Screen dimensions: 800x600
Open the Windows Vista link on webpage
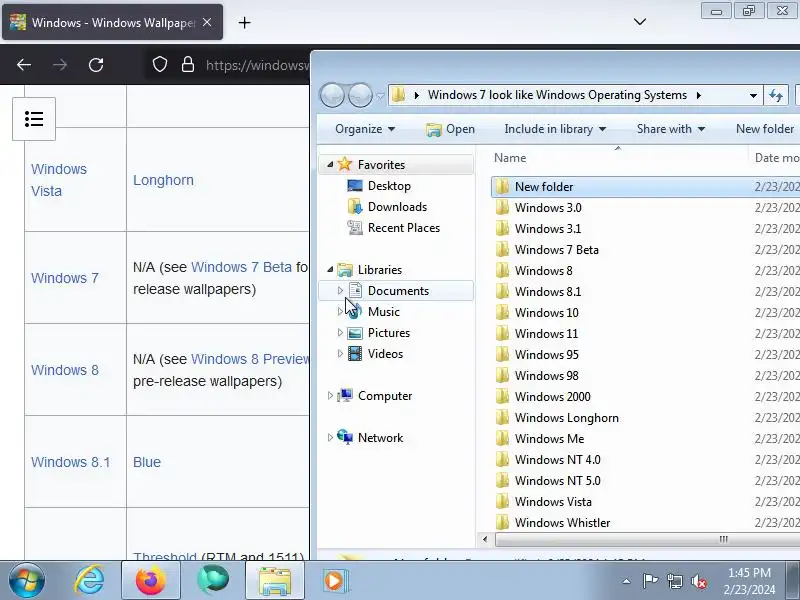pyautogui.click(x=59, y=180)
